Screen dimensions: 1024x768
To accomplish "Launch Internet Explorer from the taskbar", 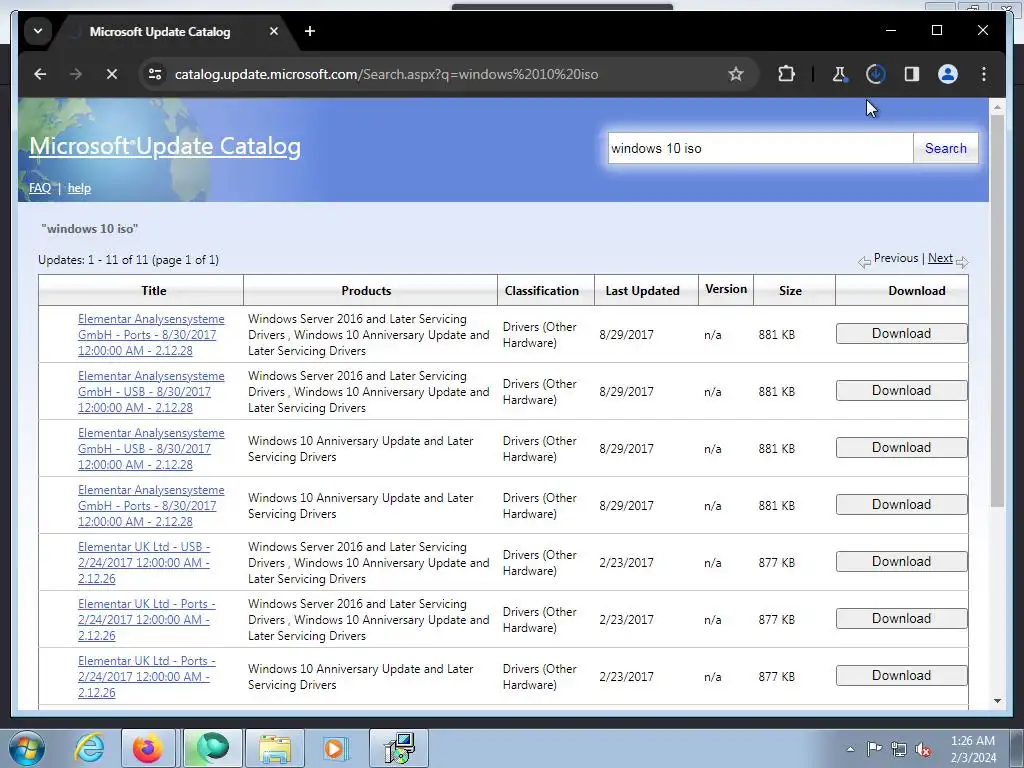I will pos(89,748).
